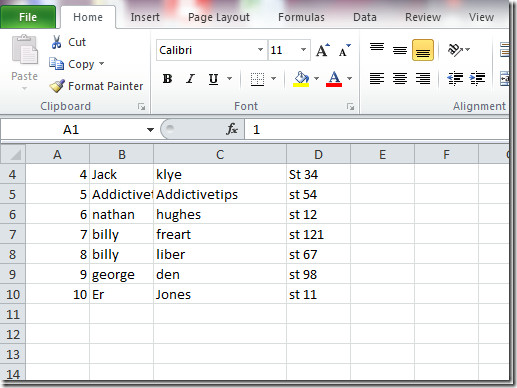Image resolution: width=517 pixels, height=388 pixels.
Task: Open the Font dialog launcher
Action: [x=350, y=107]
